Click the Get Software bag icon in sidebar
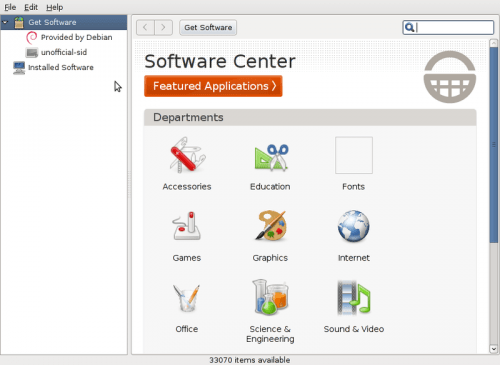The height and width of the screenshot is (365, 500). point(19,22)
